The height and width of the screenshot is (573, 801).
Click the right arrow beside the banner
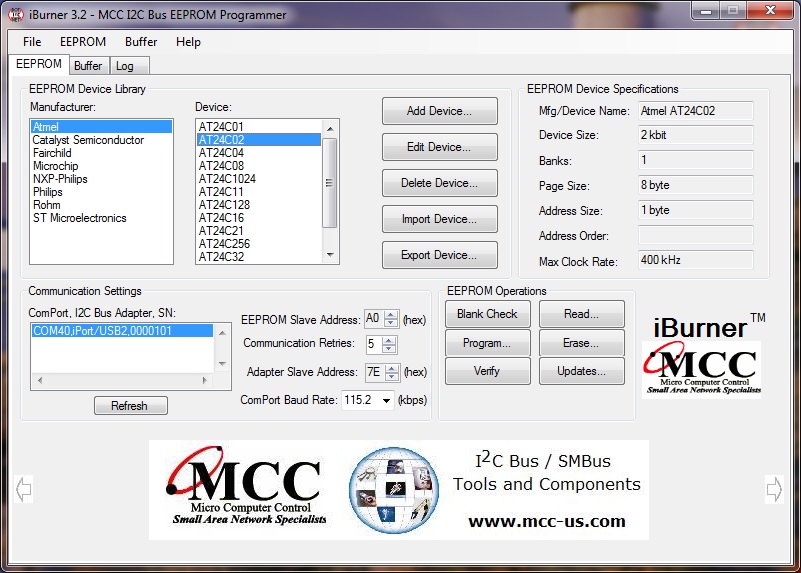[x=774, y=489]
